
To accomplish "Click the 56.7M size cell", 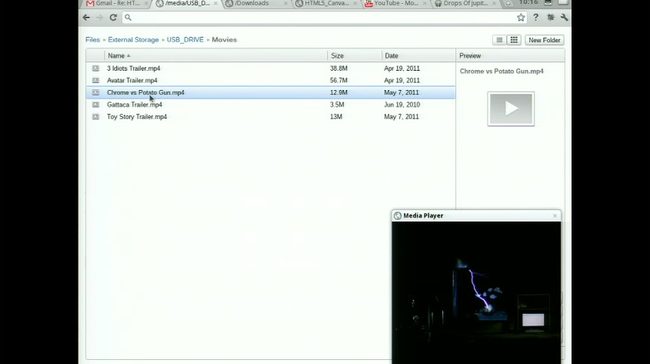I will pos(339,80).
